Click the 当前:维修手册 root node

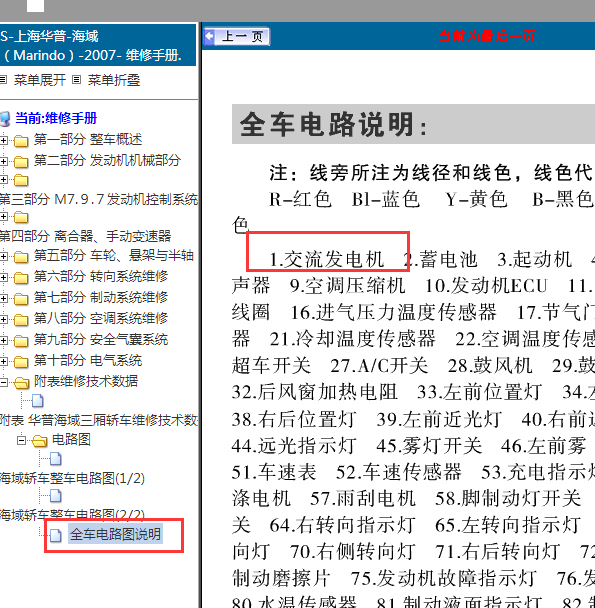pos(56,118)
